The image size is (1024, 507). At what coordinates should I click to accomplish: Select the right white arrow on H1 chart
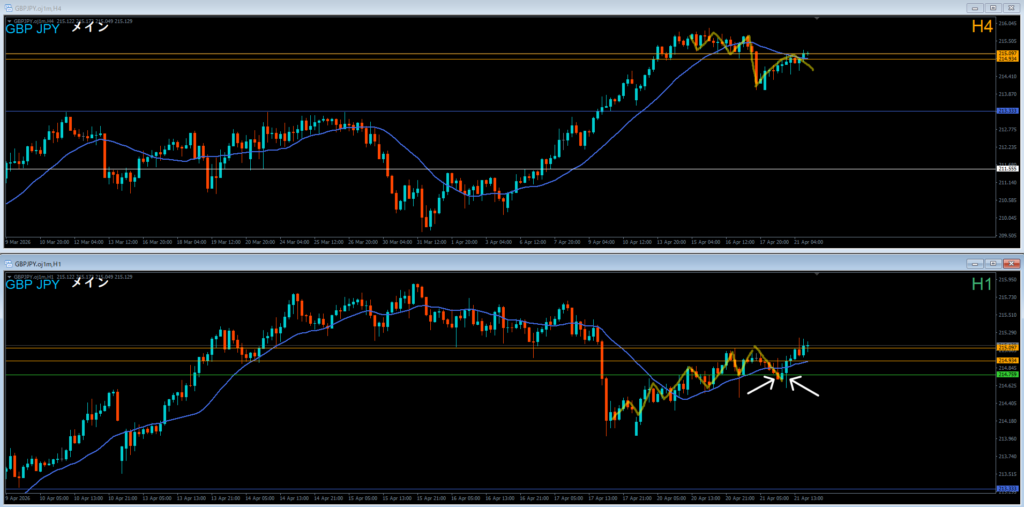click(x=804, y=386)
